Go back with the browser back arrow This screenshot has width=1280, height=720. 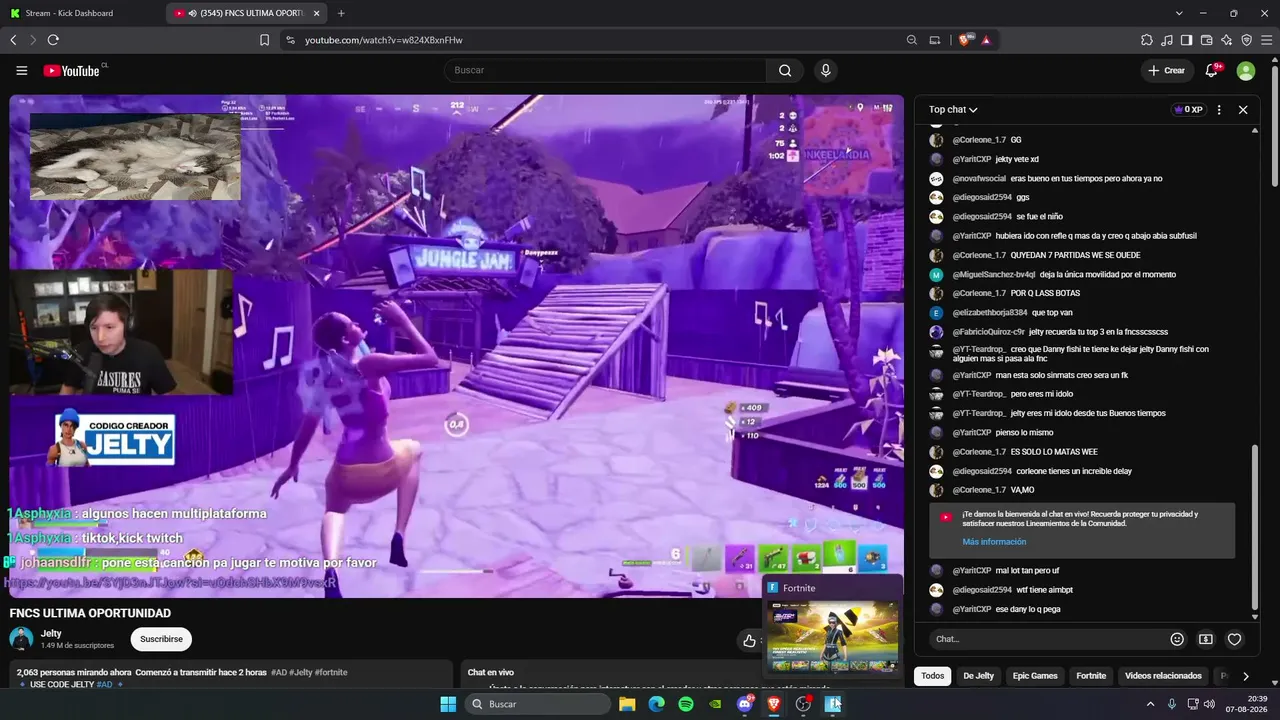click(x=13, y=40)
